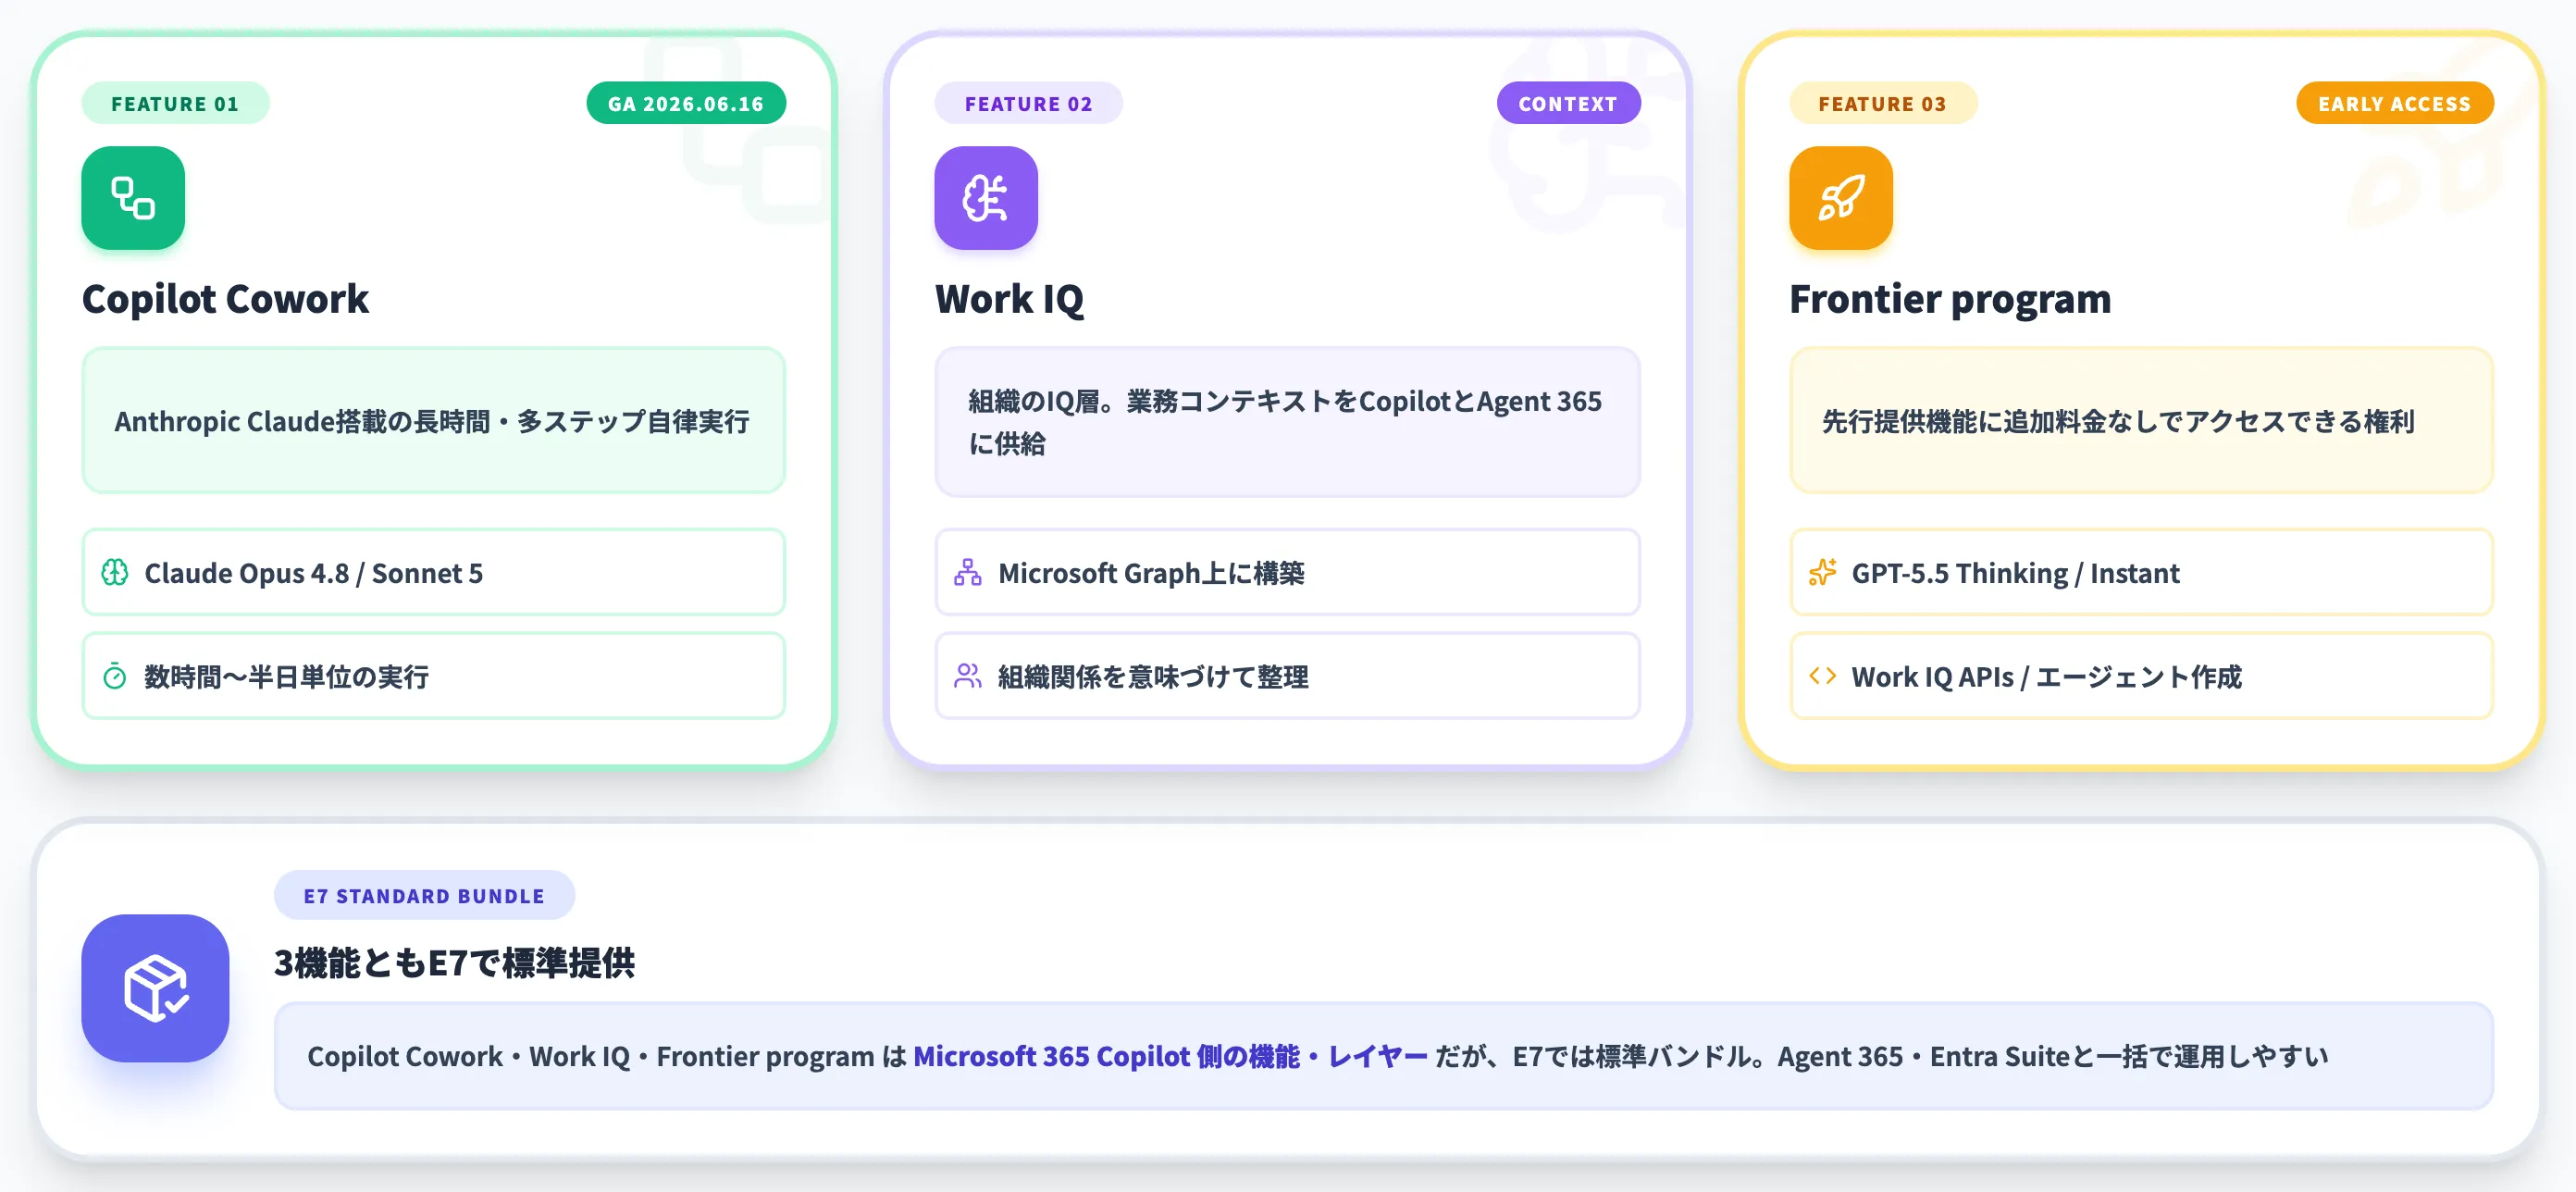Click the 数時間〜半日単位の実行 row
This screenshot has height=1192, width=2576.
tap(434, 677)
